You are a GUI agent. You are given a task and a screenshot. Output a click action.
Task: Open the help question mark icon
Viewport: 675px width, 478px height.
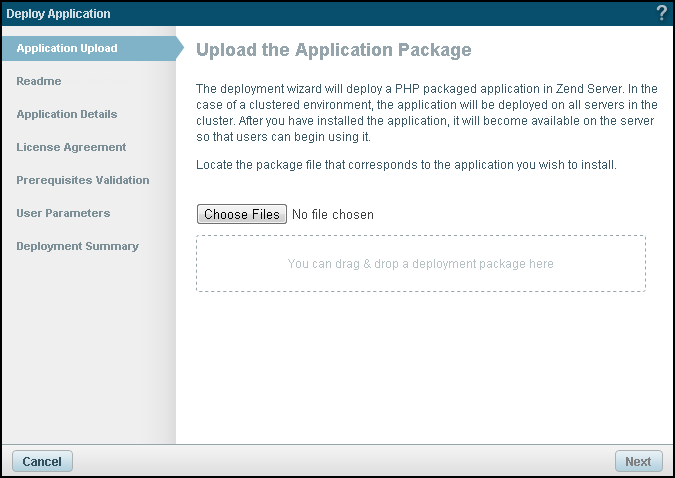pyautogui.click(x=661, y=14)
